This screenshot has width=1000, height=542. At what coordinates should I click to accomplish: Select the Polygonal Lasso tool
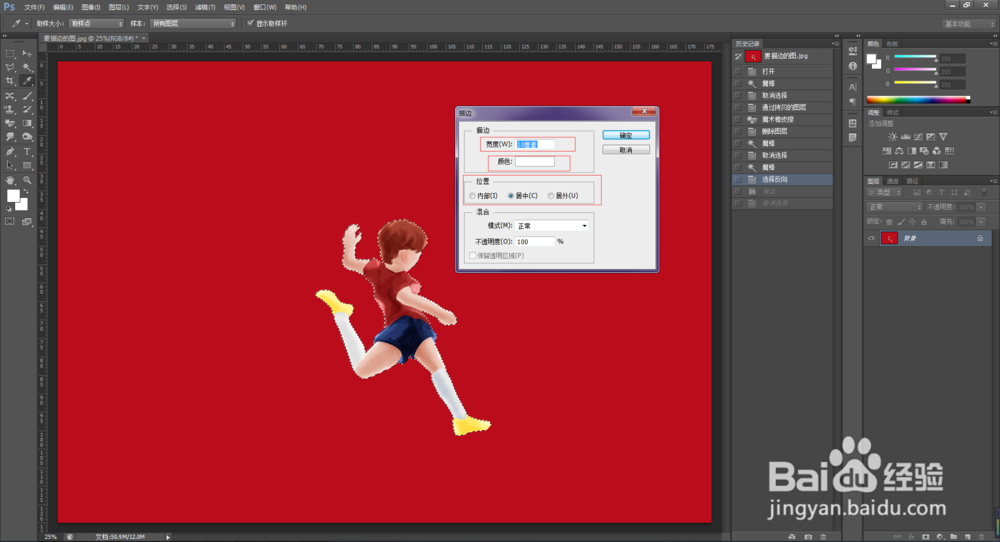click(x=10, y=68)
